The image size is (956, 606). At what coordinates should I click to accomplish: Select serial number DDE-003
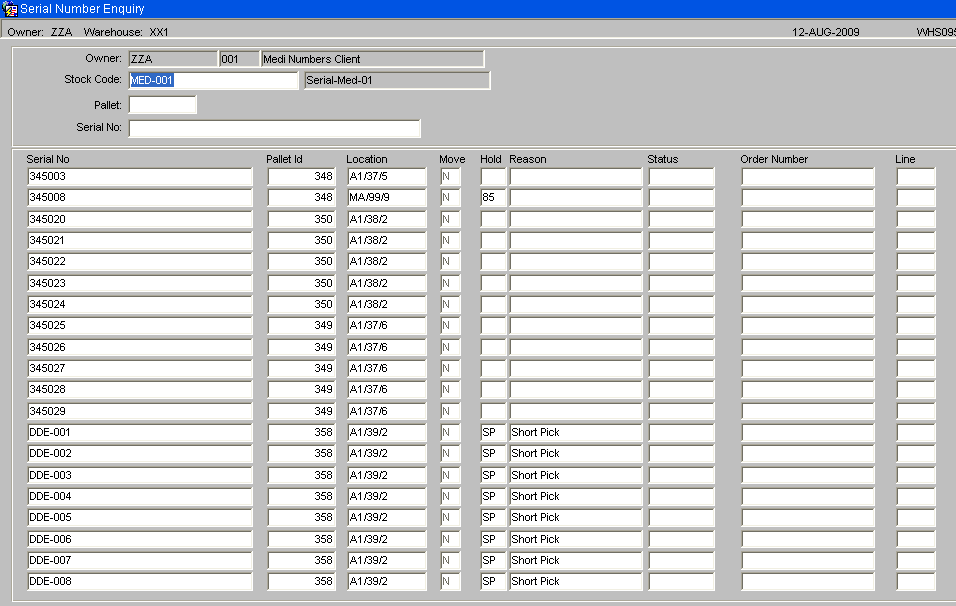coord(140,476)
